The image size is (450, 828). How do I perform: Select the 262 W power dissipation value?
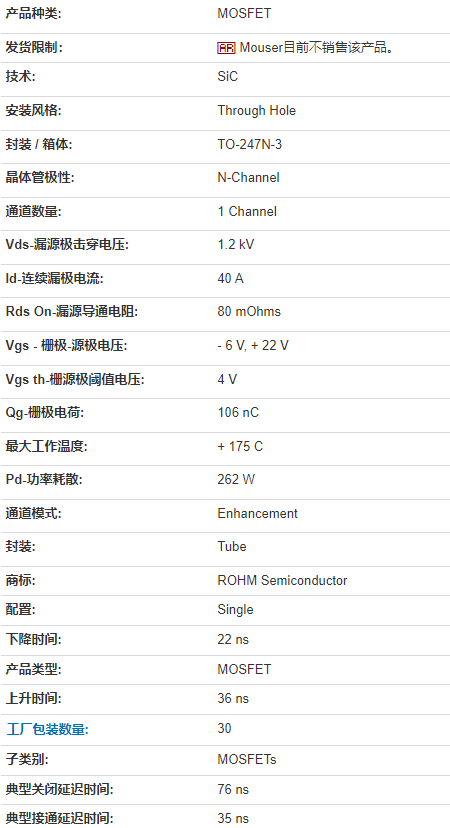click(236, 479)
